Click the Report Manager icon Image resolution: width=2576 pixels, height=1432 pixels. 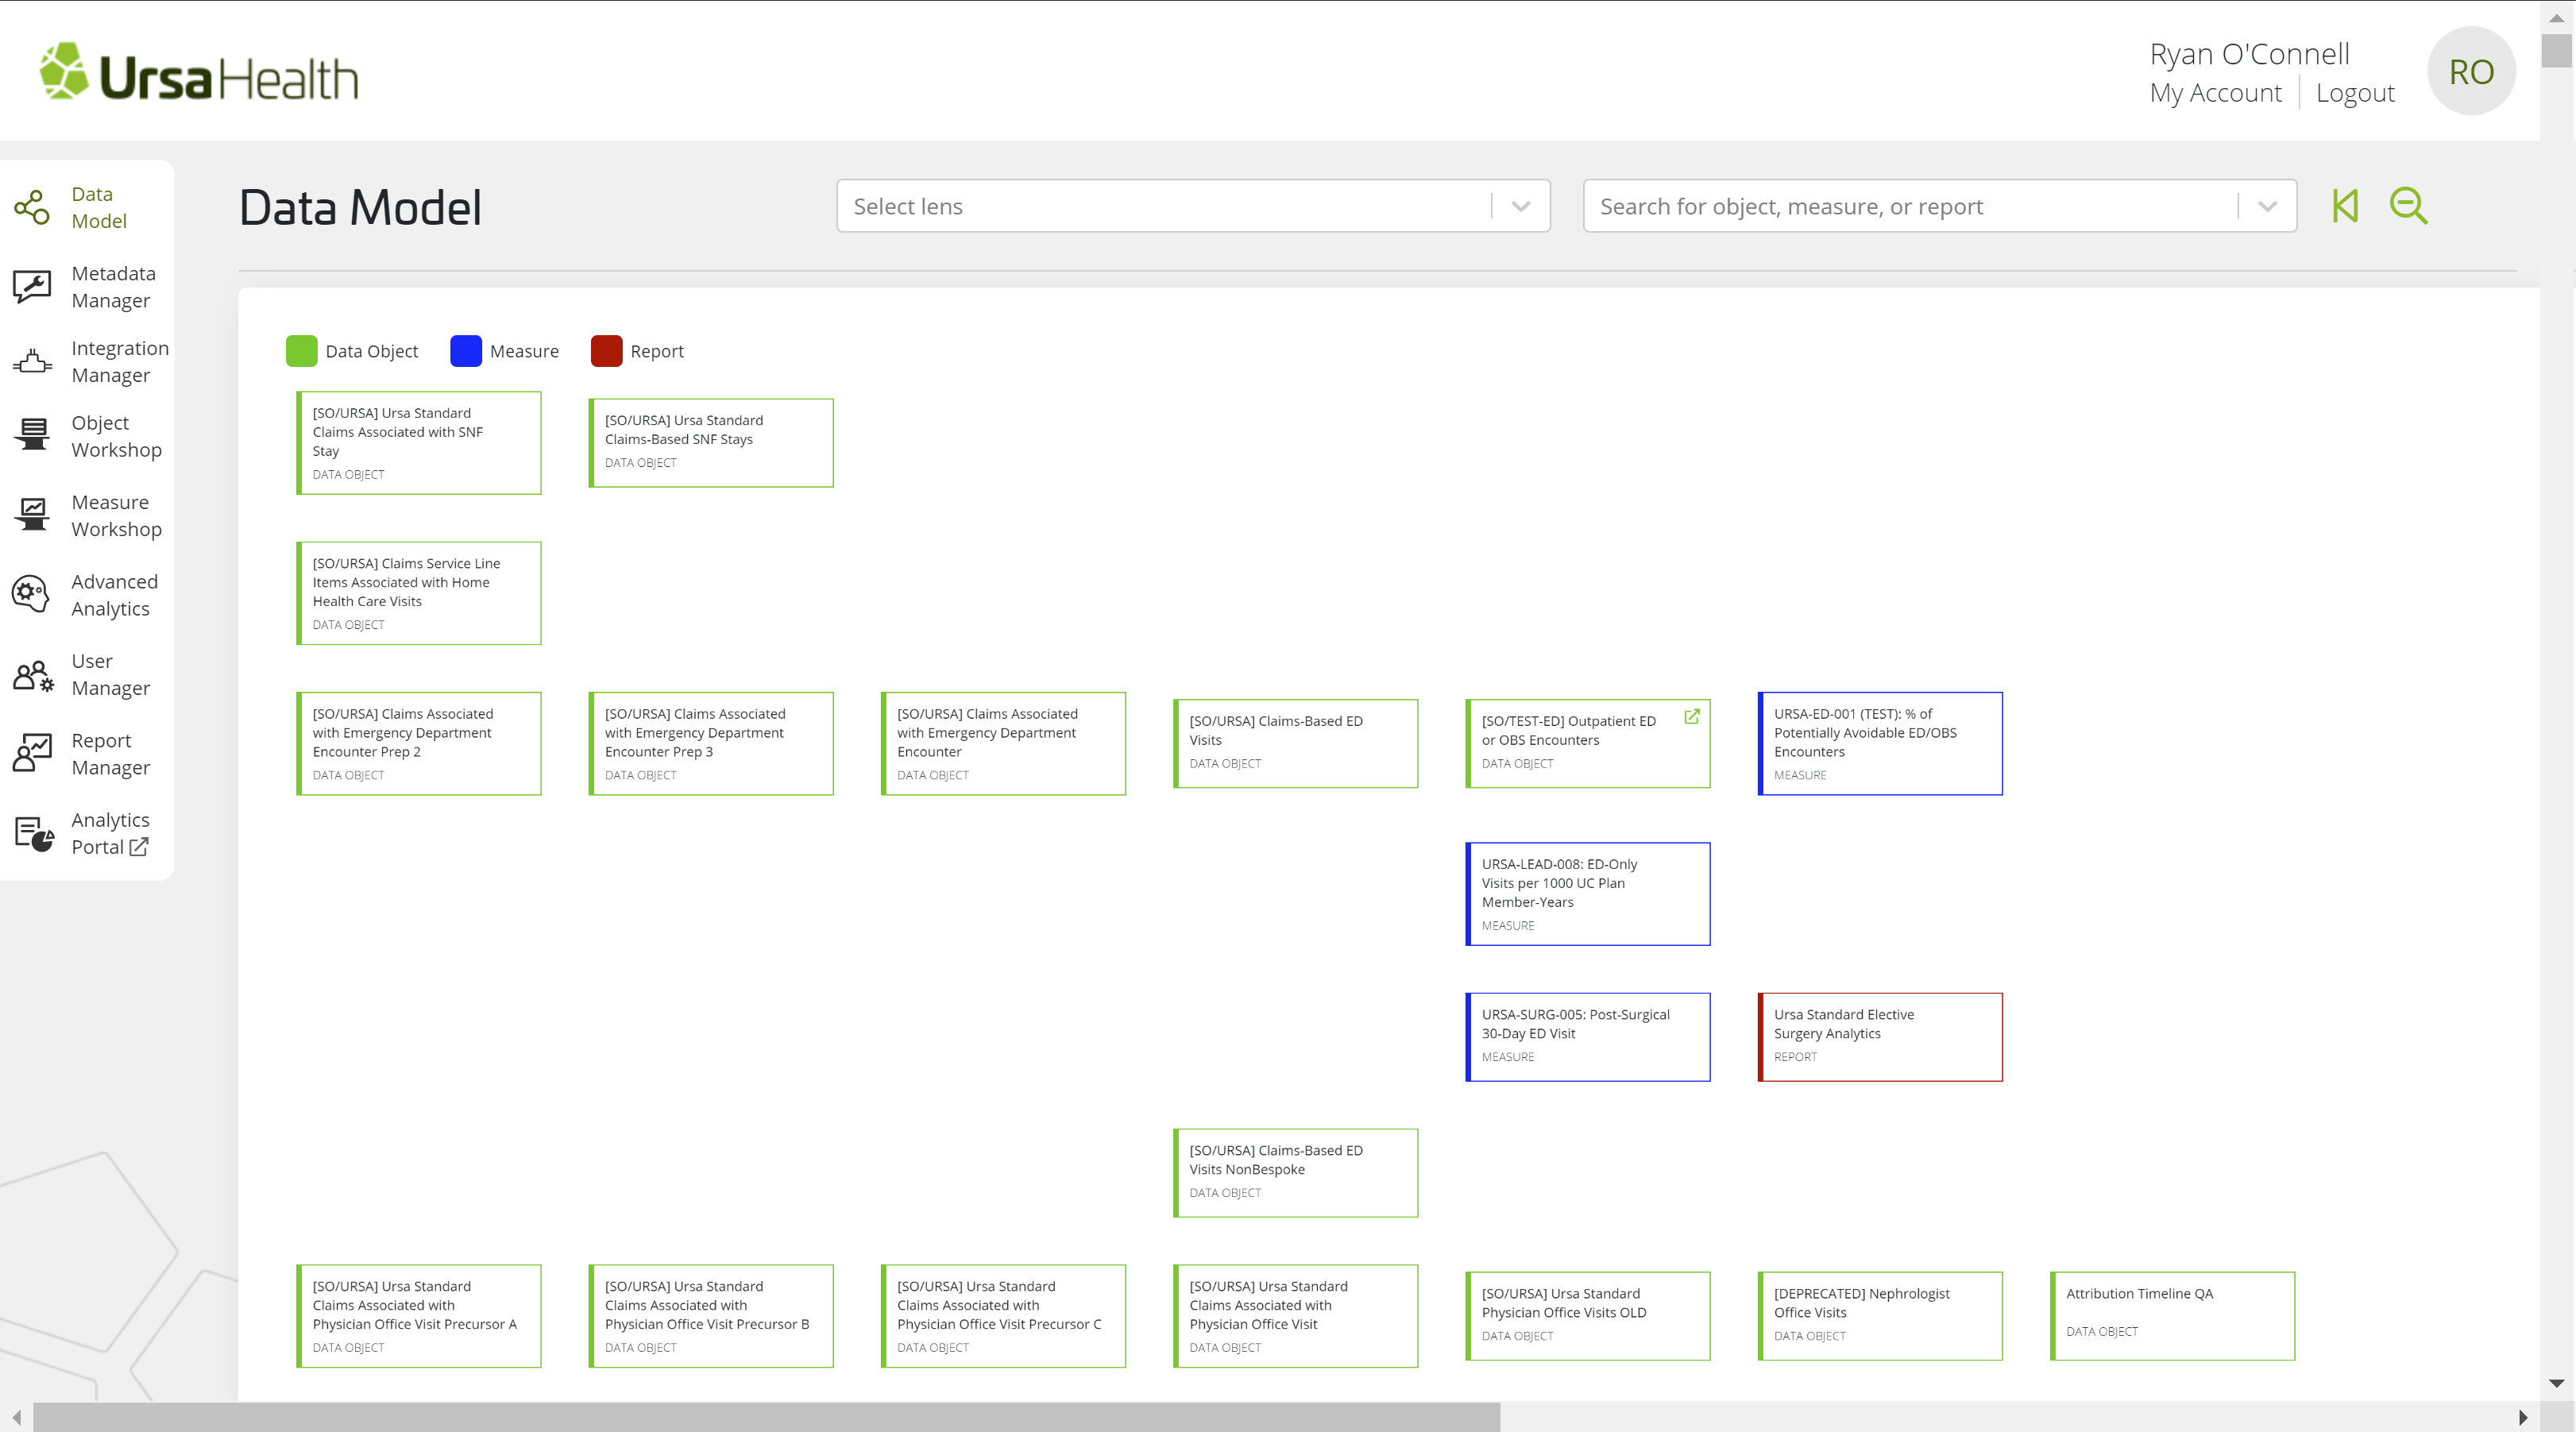32,753
